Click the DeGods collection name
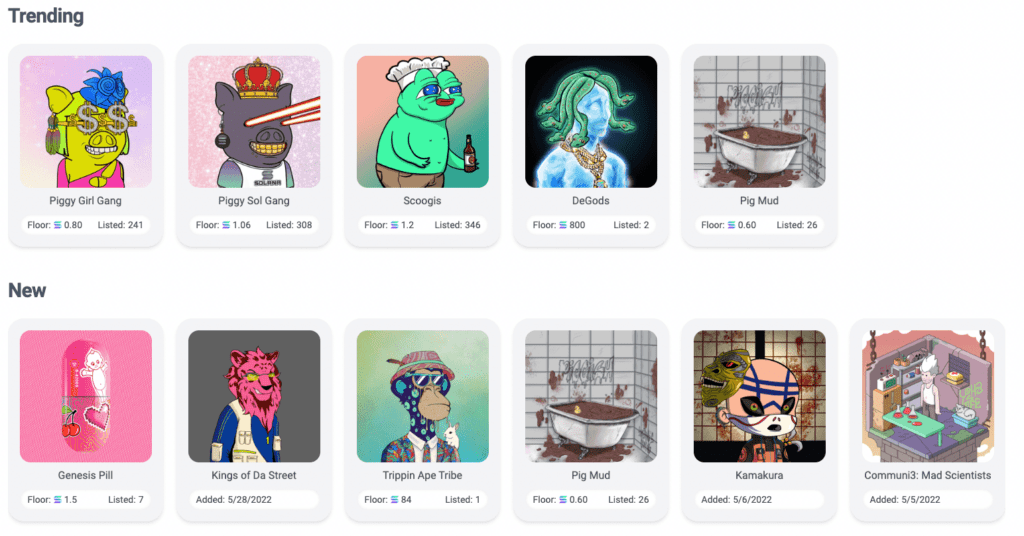 tap(591, 200)
